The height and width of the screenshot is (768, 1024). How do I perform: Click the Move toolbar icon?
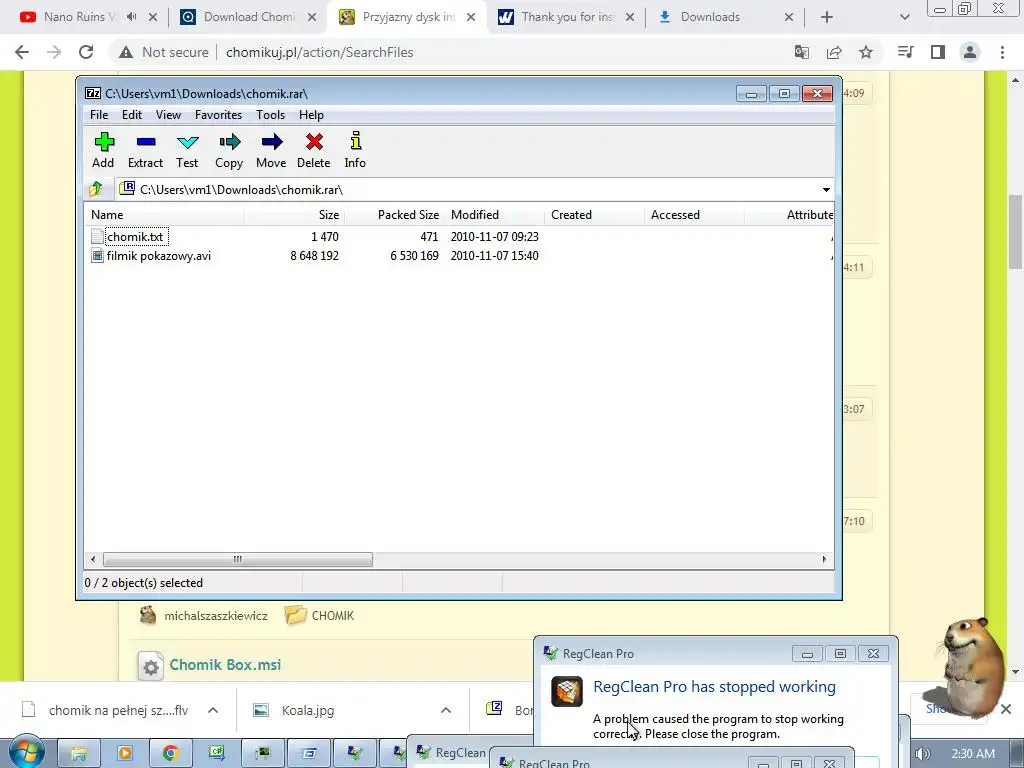(x=271, y=150)
